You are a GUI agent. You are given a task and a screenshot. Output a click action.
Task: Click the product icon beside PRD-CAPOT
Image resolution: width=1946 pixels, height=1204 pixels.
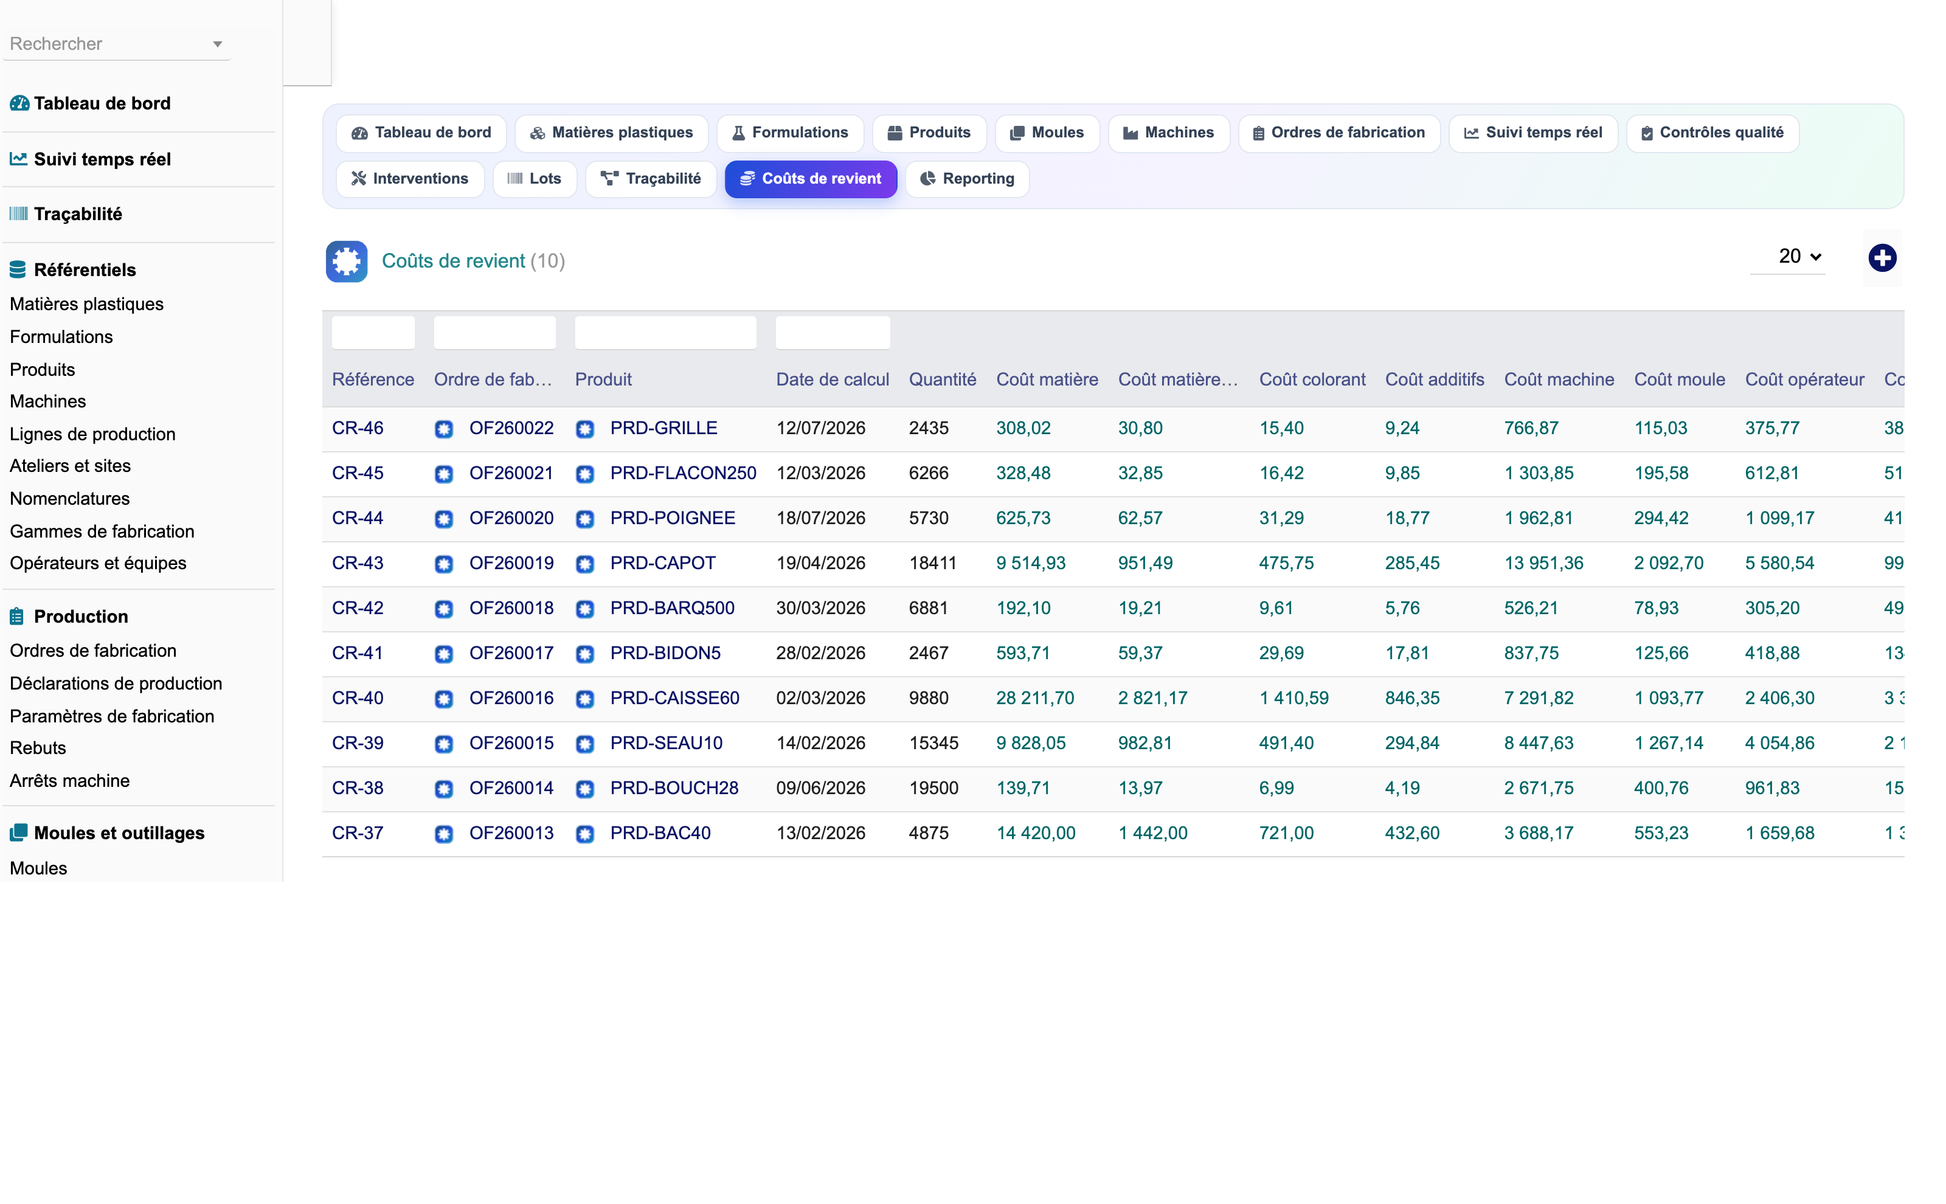coord(585,564)
